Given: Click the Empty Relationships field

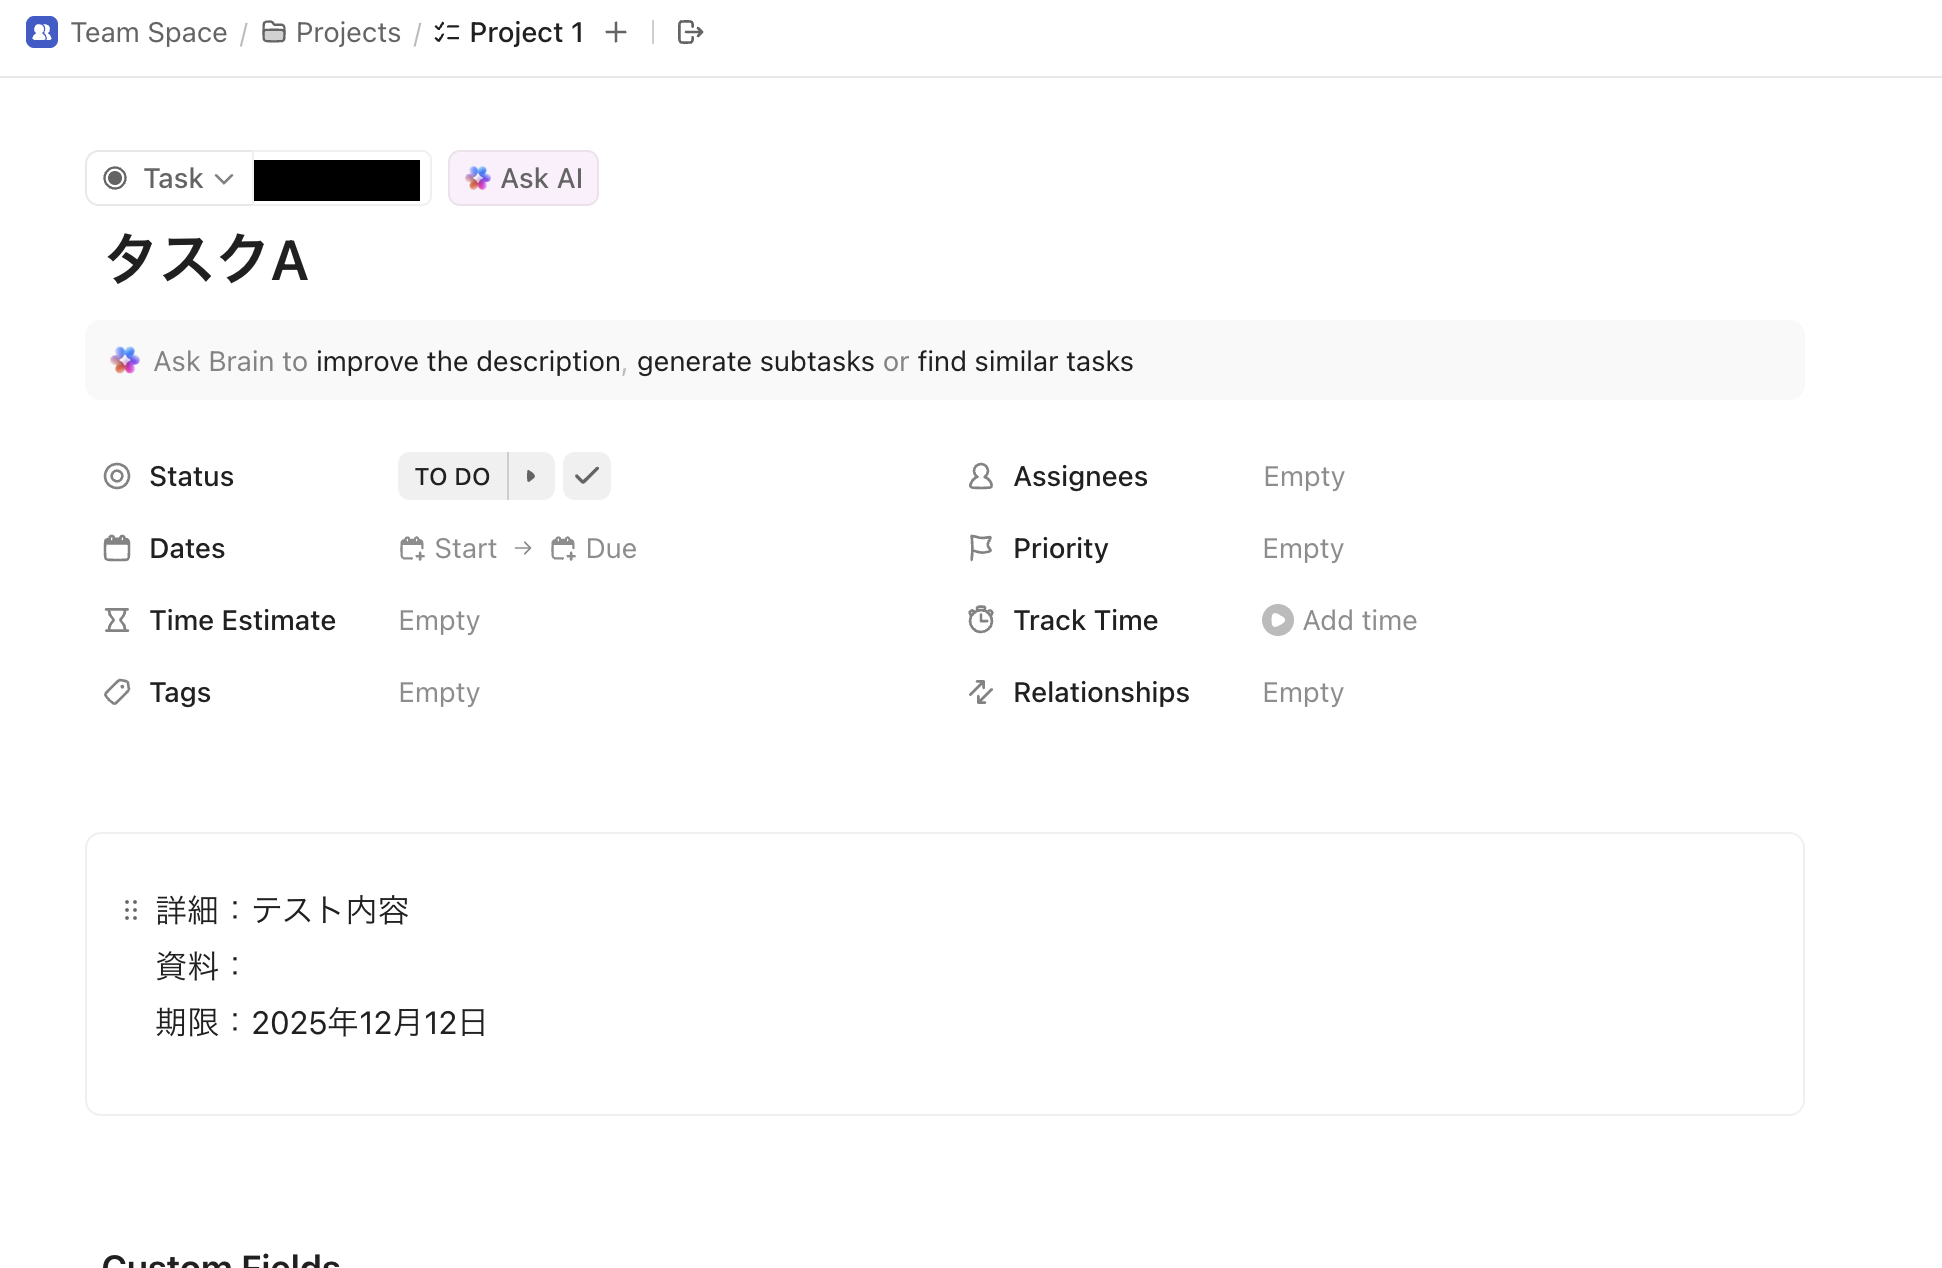Looking at the screenshot, I should pyautogui.click(x=1302, y=692).
